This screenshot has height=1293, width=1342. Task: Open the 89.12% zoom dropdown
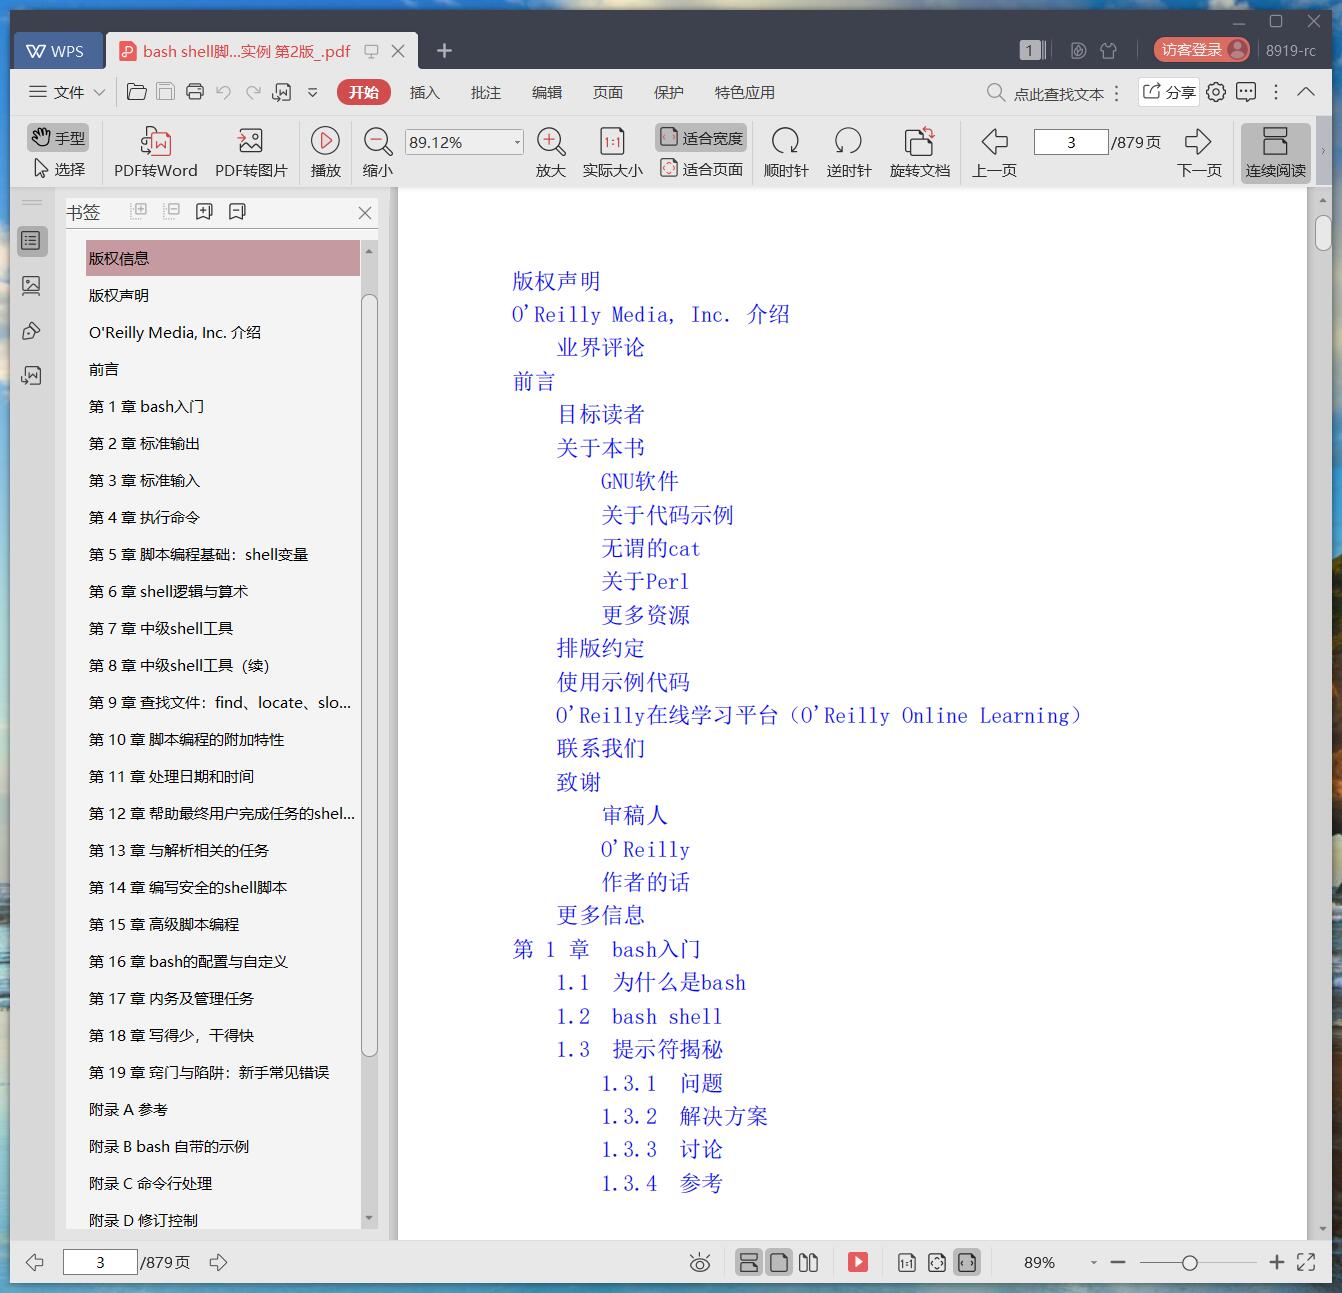517,142
